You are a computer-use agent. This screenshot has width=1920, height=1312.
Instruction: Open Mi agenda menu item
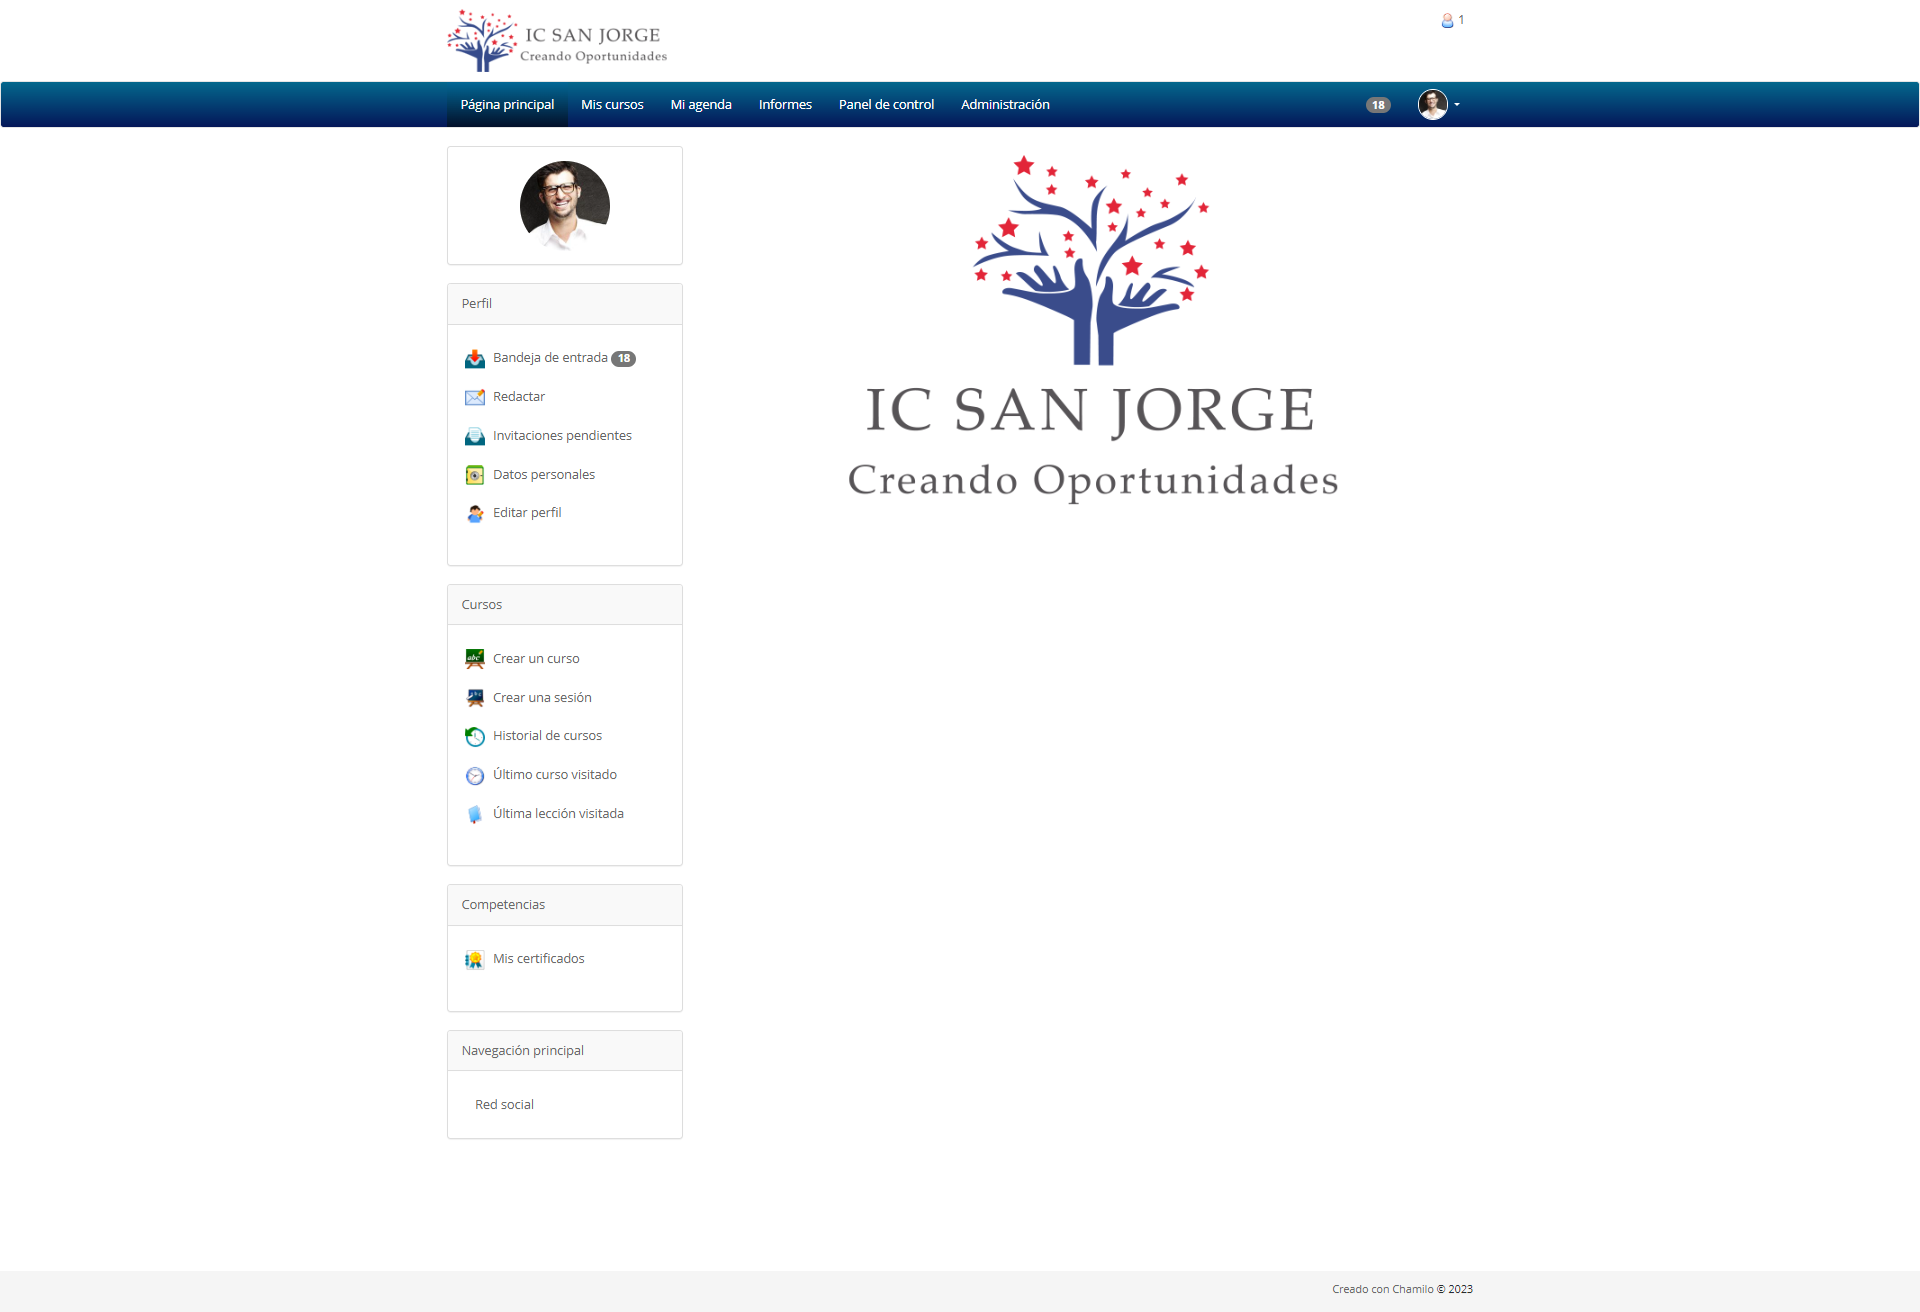tap(701, 104)
